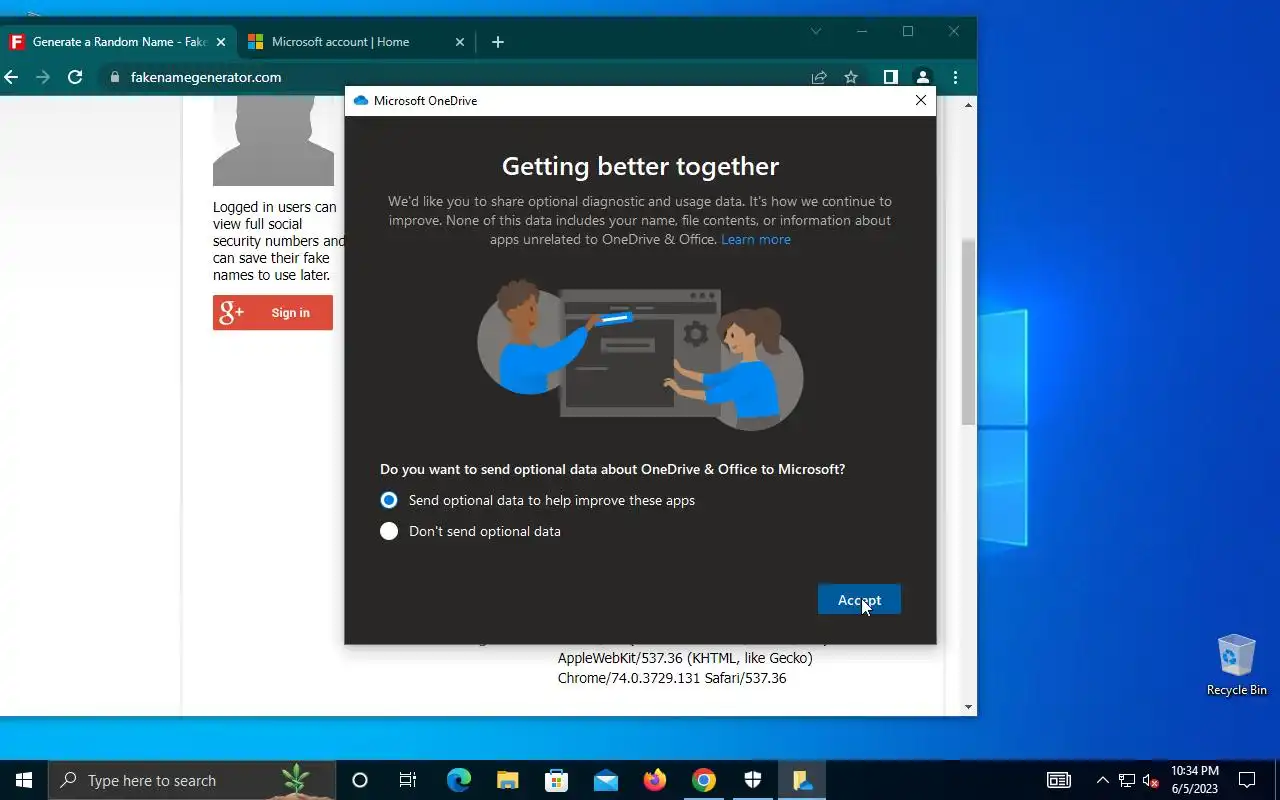
Task: Close the Microsoft OneDrive dialog
Action: [921, 100]
